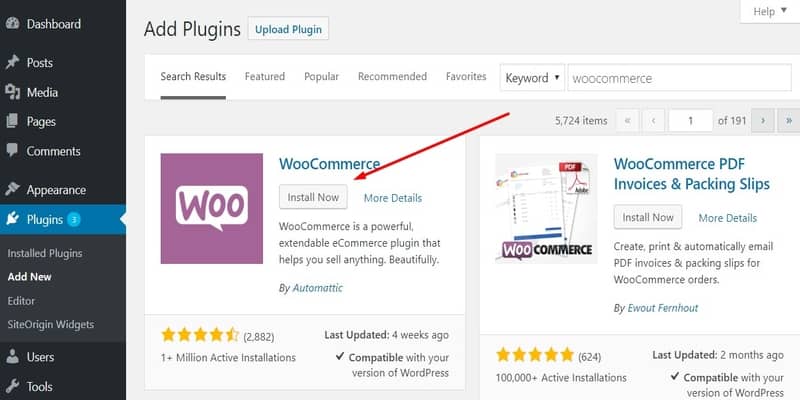The image size is (800, 400).
Task: Expand the Help dropdown tab
Action: [770, 11]
